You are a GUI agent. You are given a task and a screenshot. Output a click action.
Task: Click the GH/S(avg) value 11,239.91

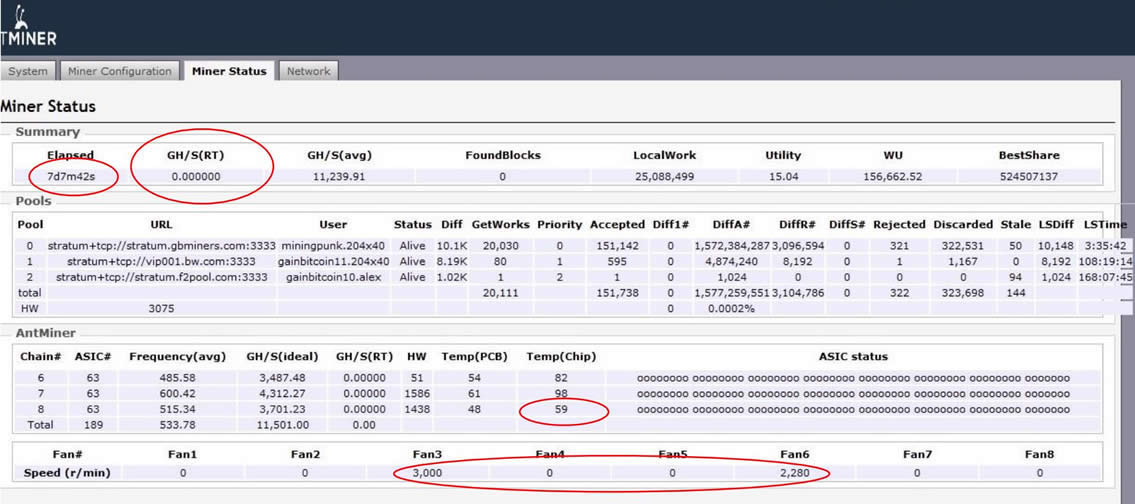pyautogui.click(x=340, y=177)
